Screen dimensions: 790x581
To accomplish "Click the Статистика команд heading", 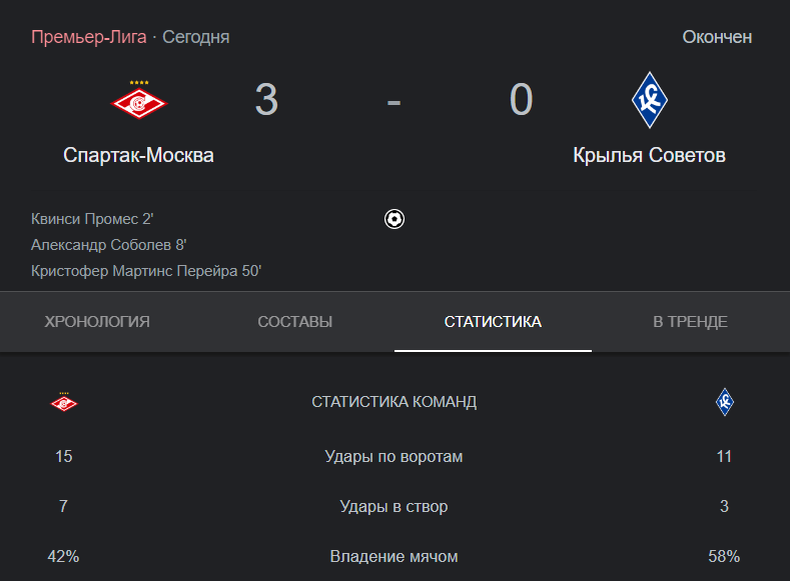I will 394,402.
